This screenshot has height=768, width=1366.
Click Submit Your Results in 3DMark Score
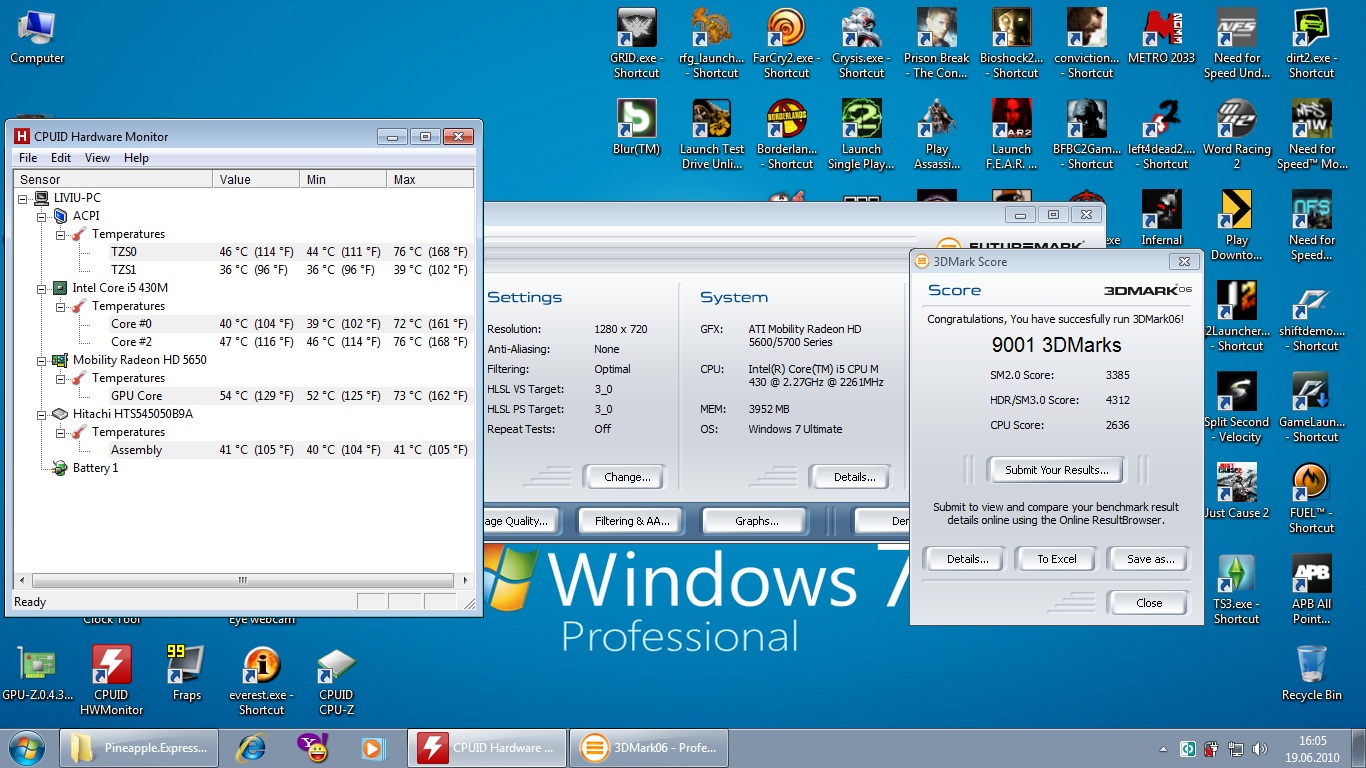[x=1056, y=470]
